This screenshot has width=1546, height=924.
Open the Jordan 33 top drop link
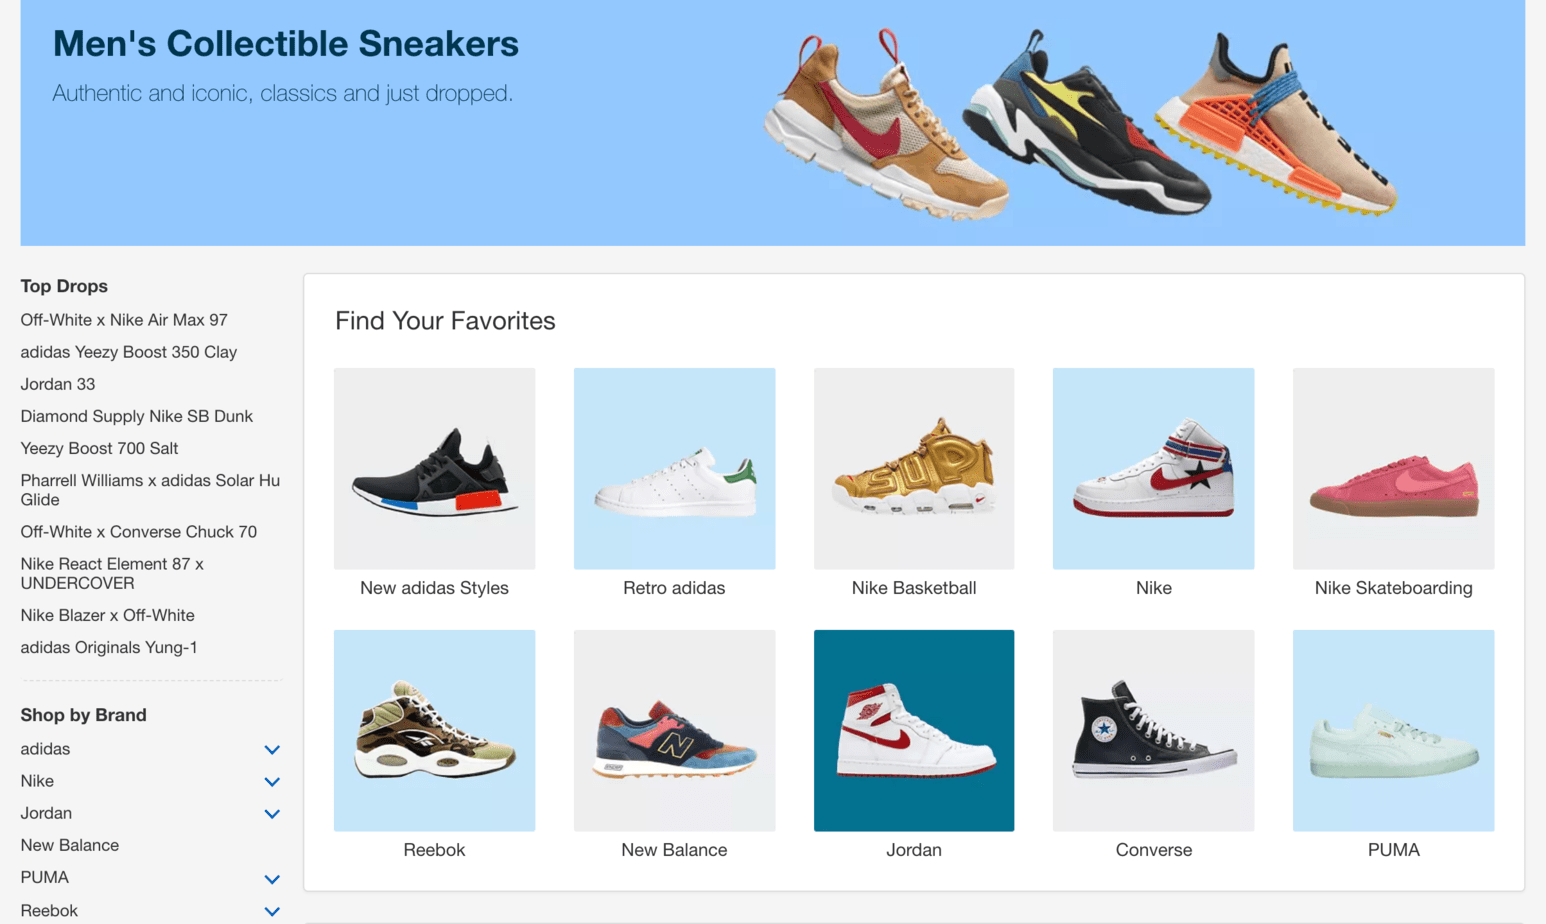(x=58, y=384)
